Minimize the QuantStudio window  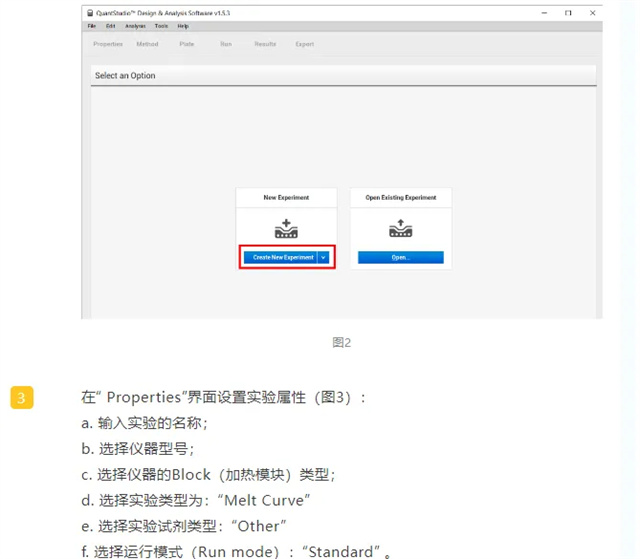point(543,13)
